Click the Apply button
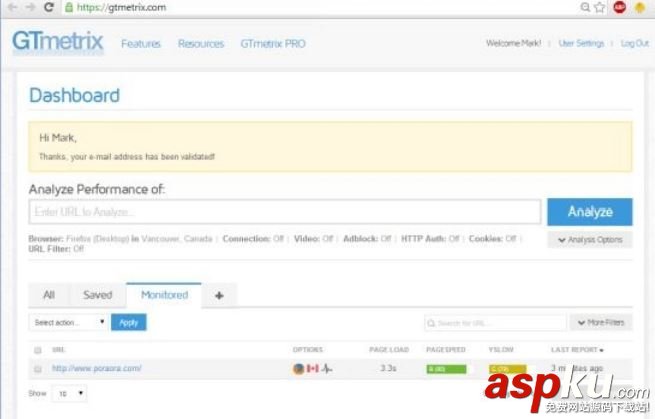This screenshot has width=655, height=419. (x=129, y=323)
